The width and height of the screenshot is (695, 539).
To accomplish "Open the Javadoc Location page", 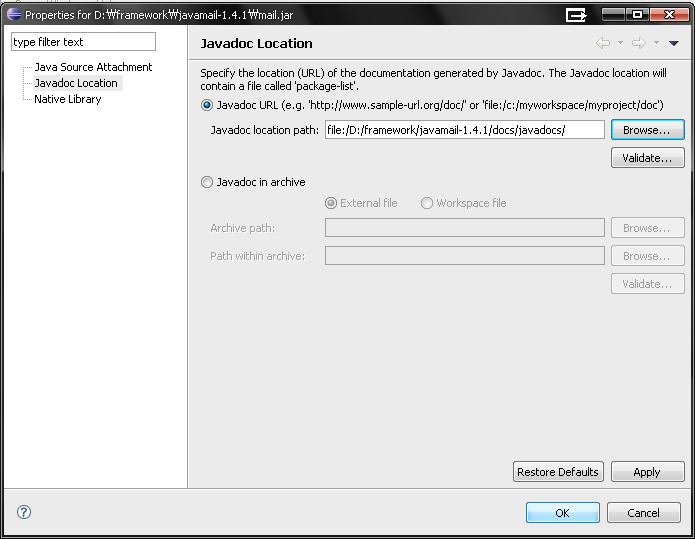I will pyautogui.click(x=76, y=83).
